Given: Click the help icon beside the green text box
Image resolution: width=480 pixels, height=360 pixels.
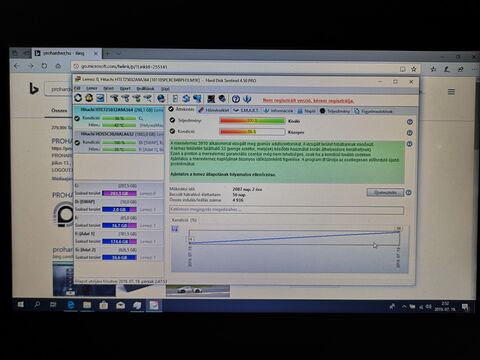Looking at the screenshot, I should point(410,144).
